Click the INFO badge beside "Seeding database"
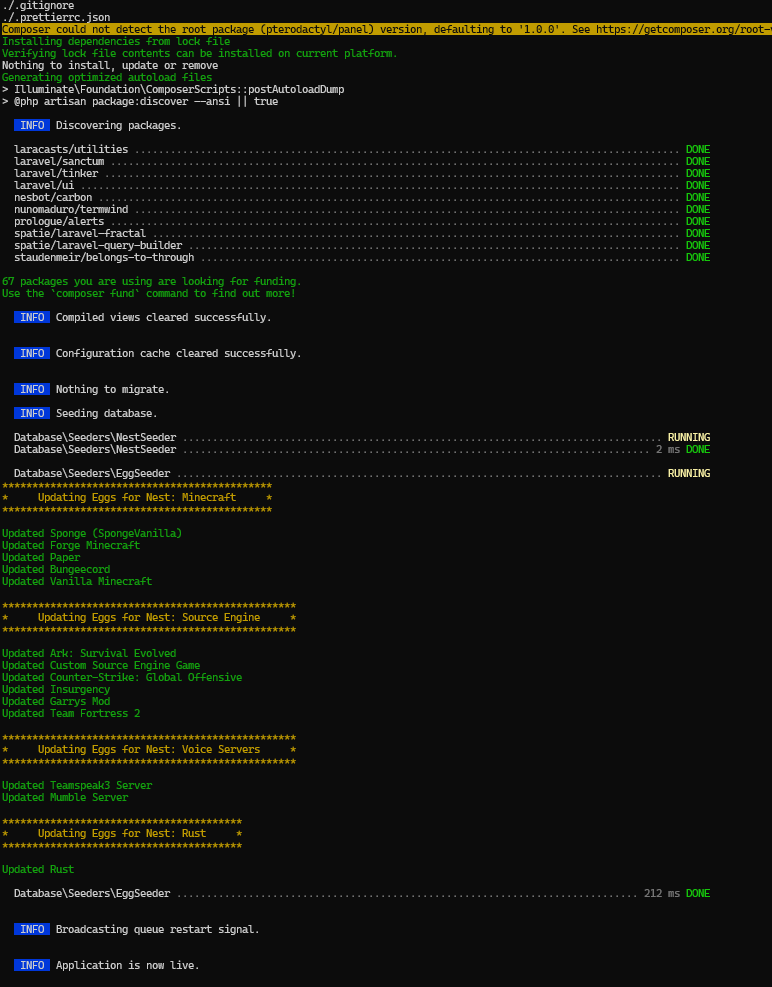 click(x=32, y=413)
